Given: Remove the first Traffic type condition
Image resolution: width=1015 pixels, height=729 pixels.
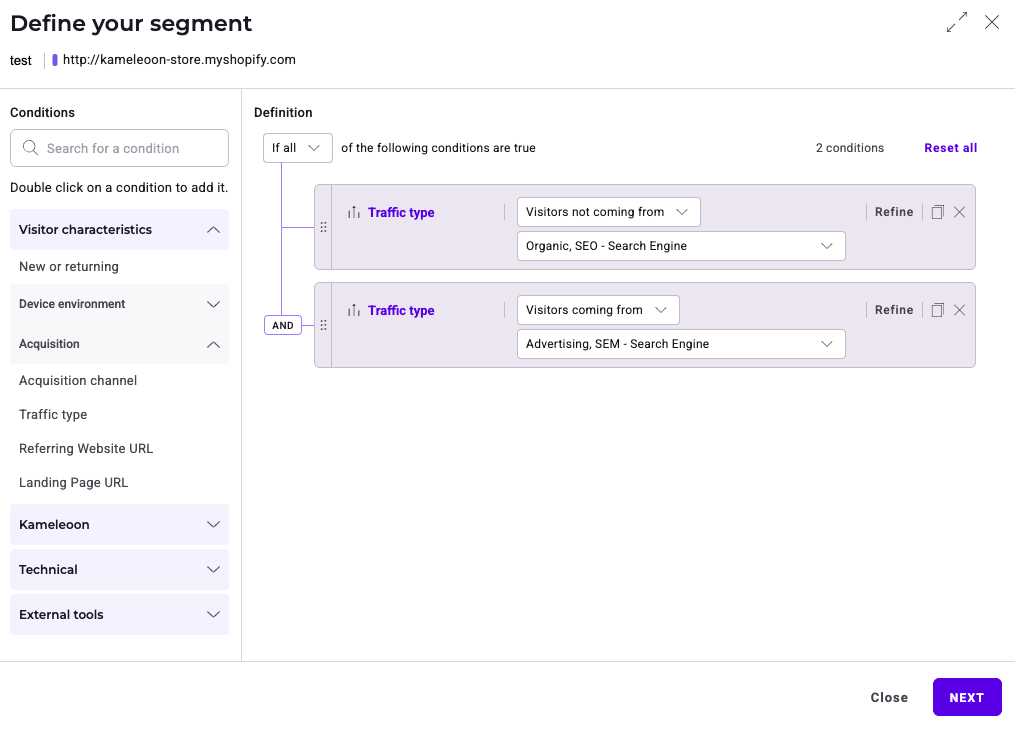Looking at the screenshot, I should (959, 212).
